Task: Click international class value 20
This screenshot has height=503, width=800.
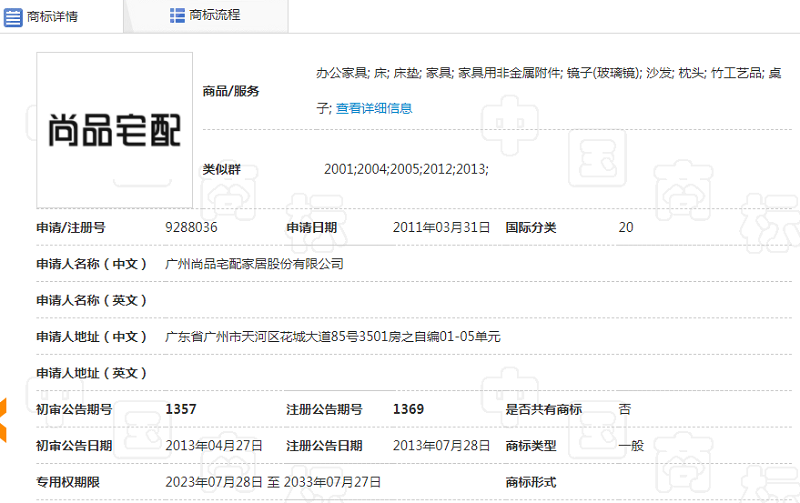Action: point(626,228)
